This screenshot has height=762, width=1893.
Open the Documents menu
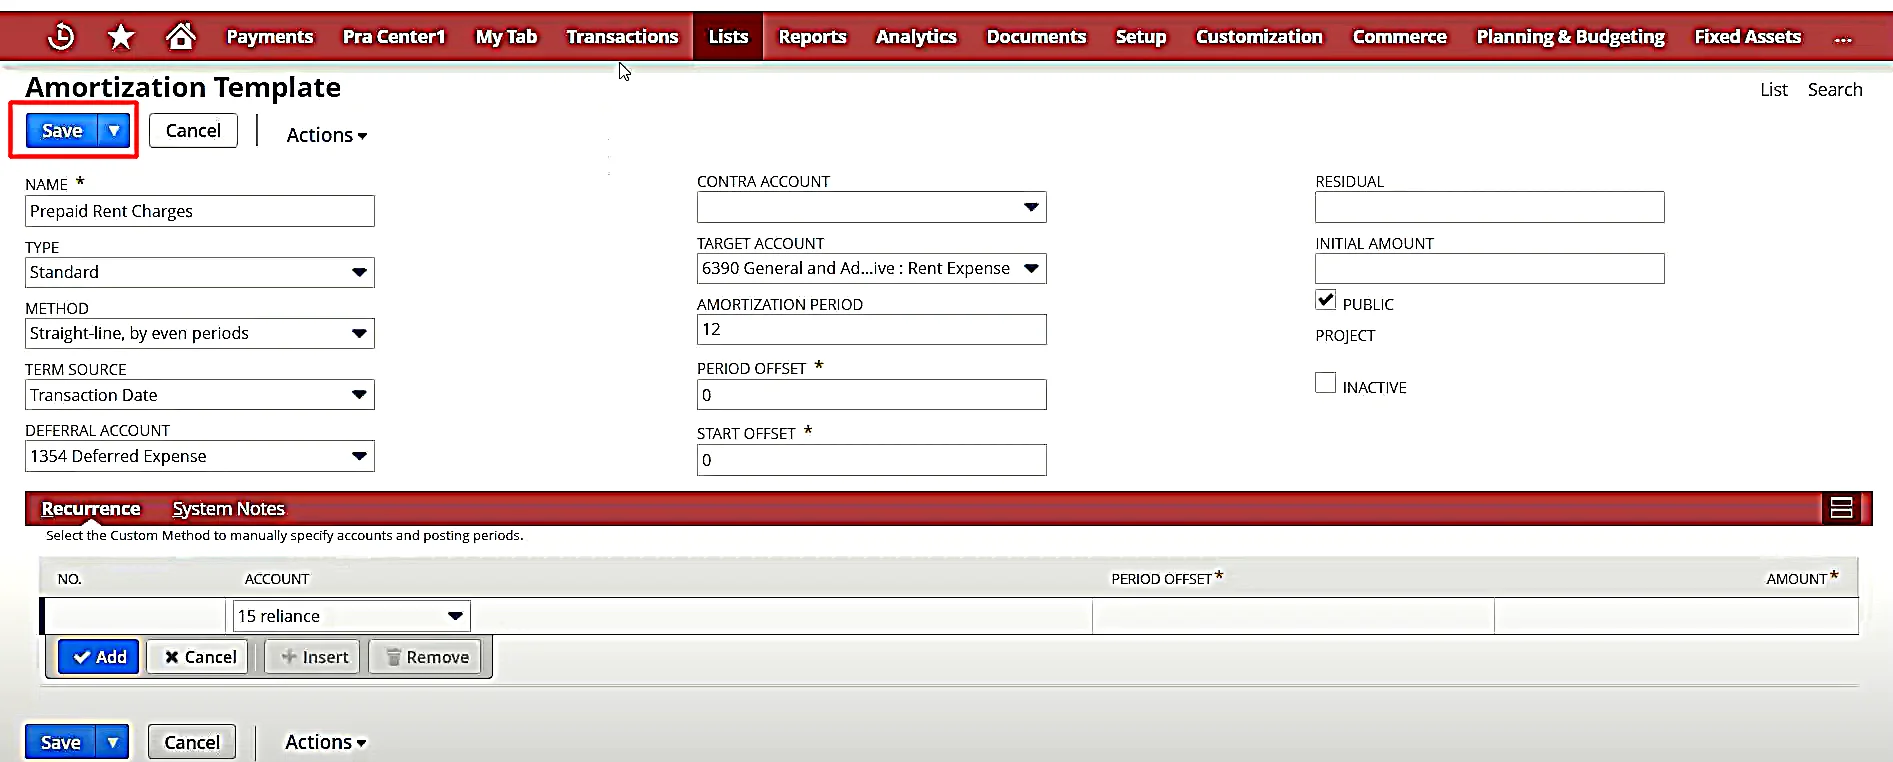coord(1036,37)
